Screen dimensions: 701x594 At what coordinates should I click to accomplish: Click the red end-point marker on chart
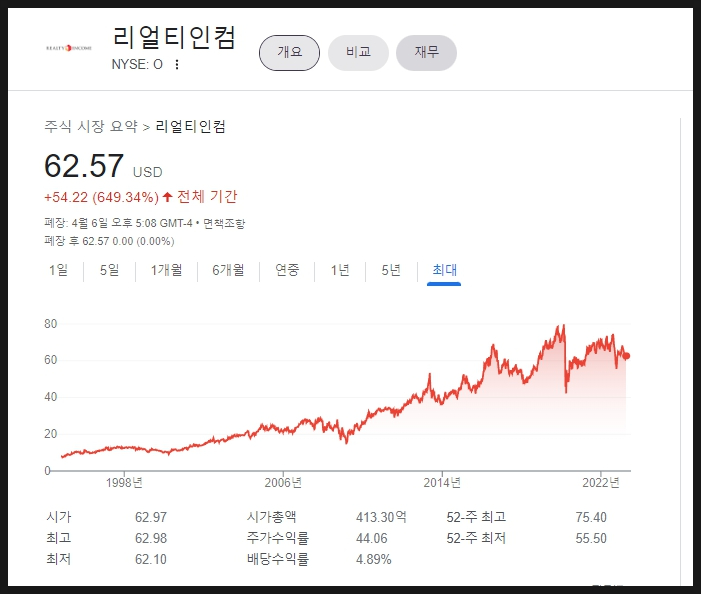(627, 356)
